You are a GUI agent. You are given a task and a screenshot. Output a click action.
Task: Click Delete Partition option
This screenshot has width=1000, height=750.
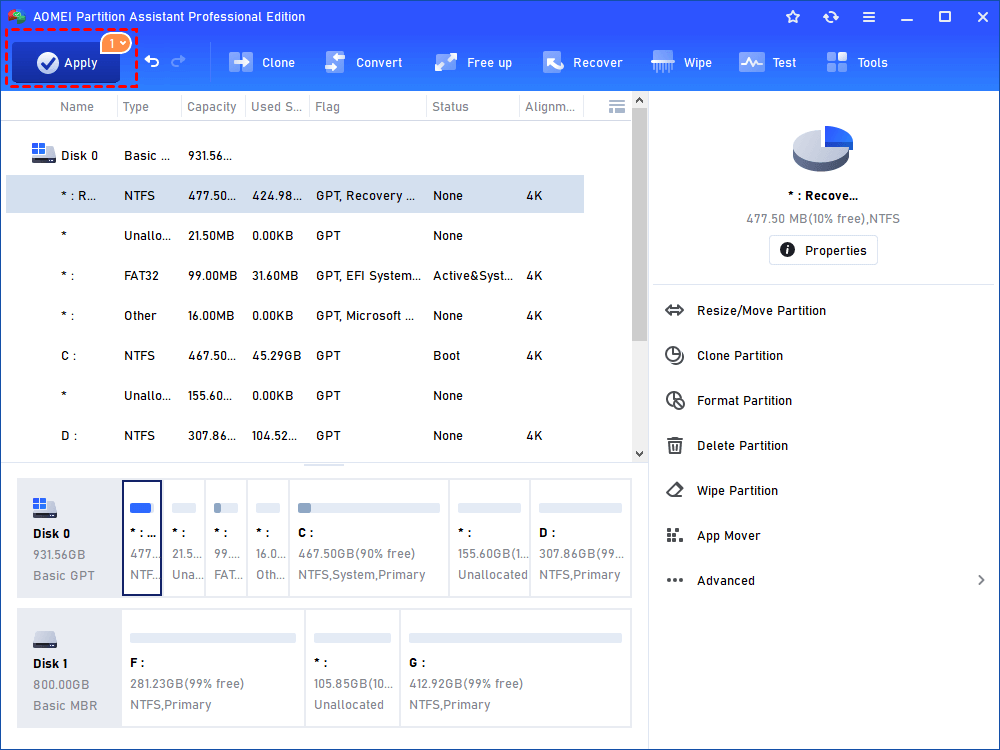point(742,445)
